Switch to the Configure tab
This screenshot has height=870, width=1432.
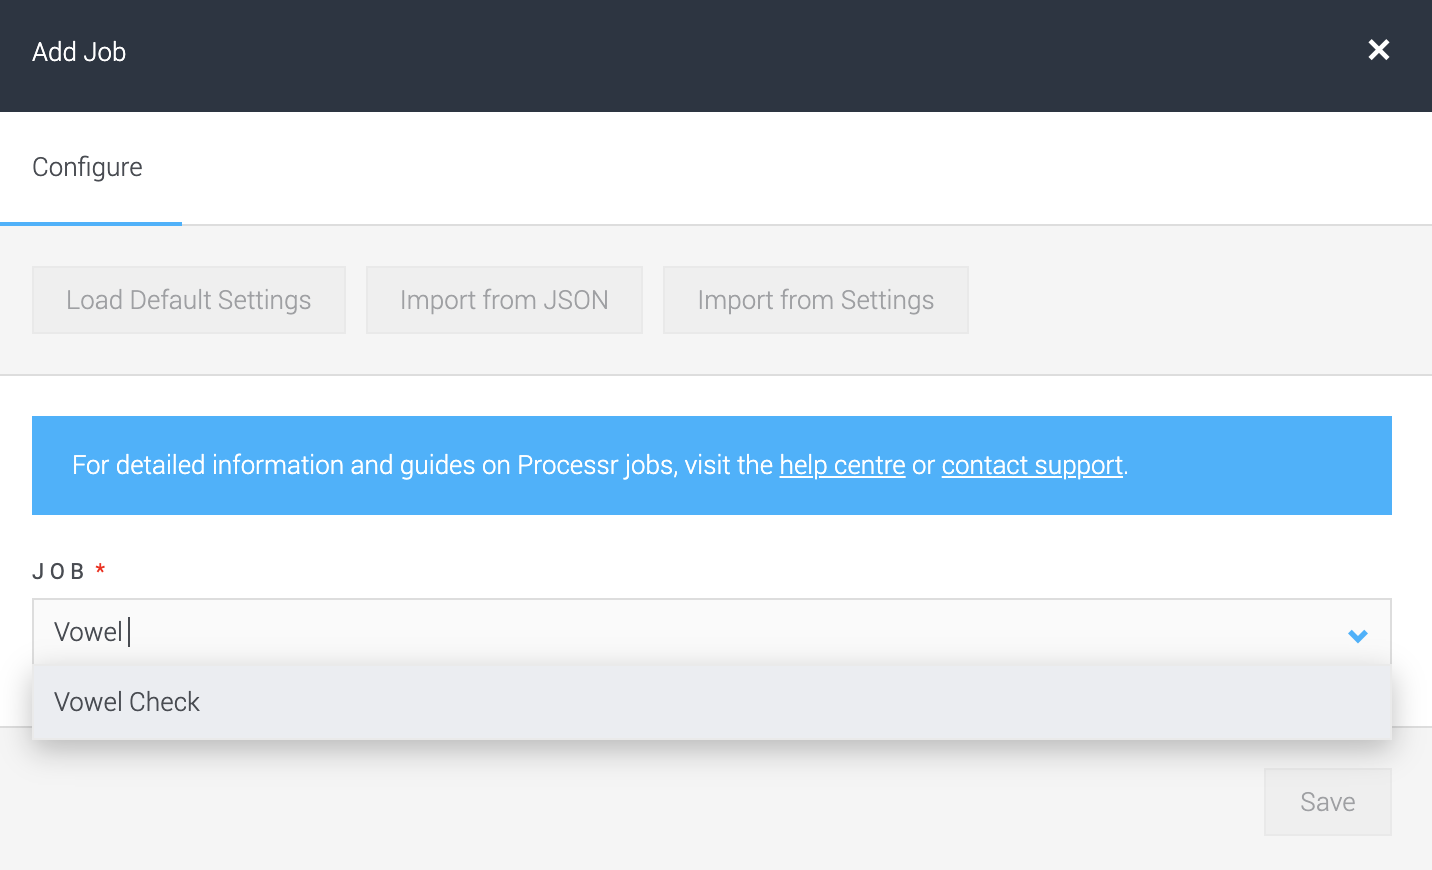coord(88,167)
